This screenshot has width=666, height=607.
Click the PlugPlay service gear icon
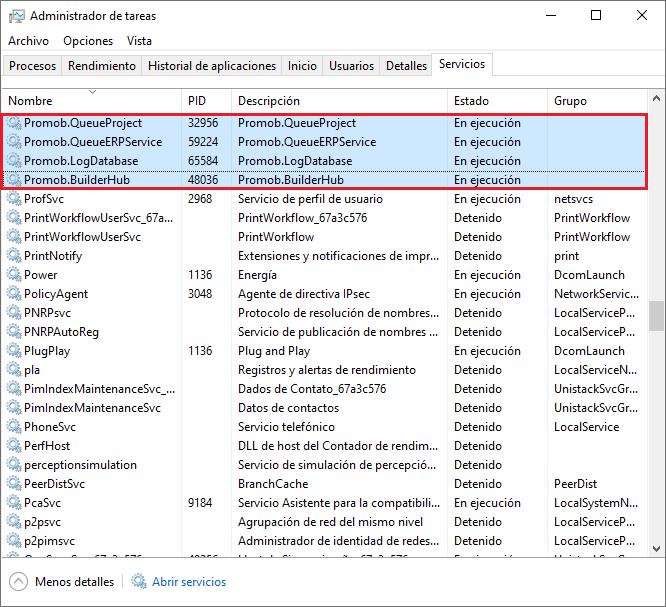[x=14, y=351]
